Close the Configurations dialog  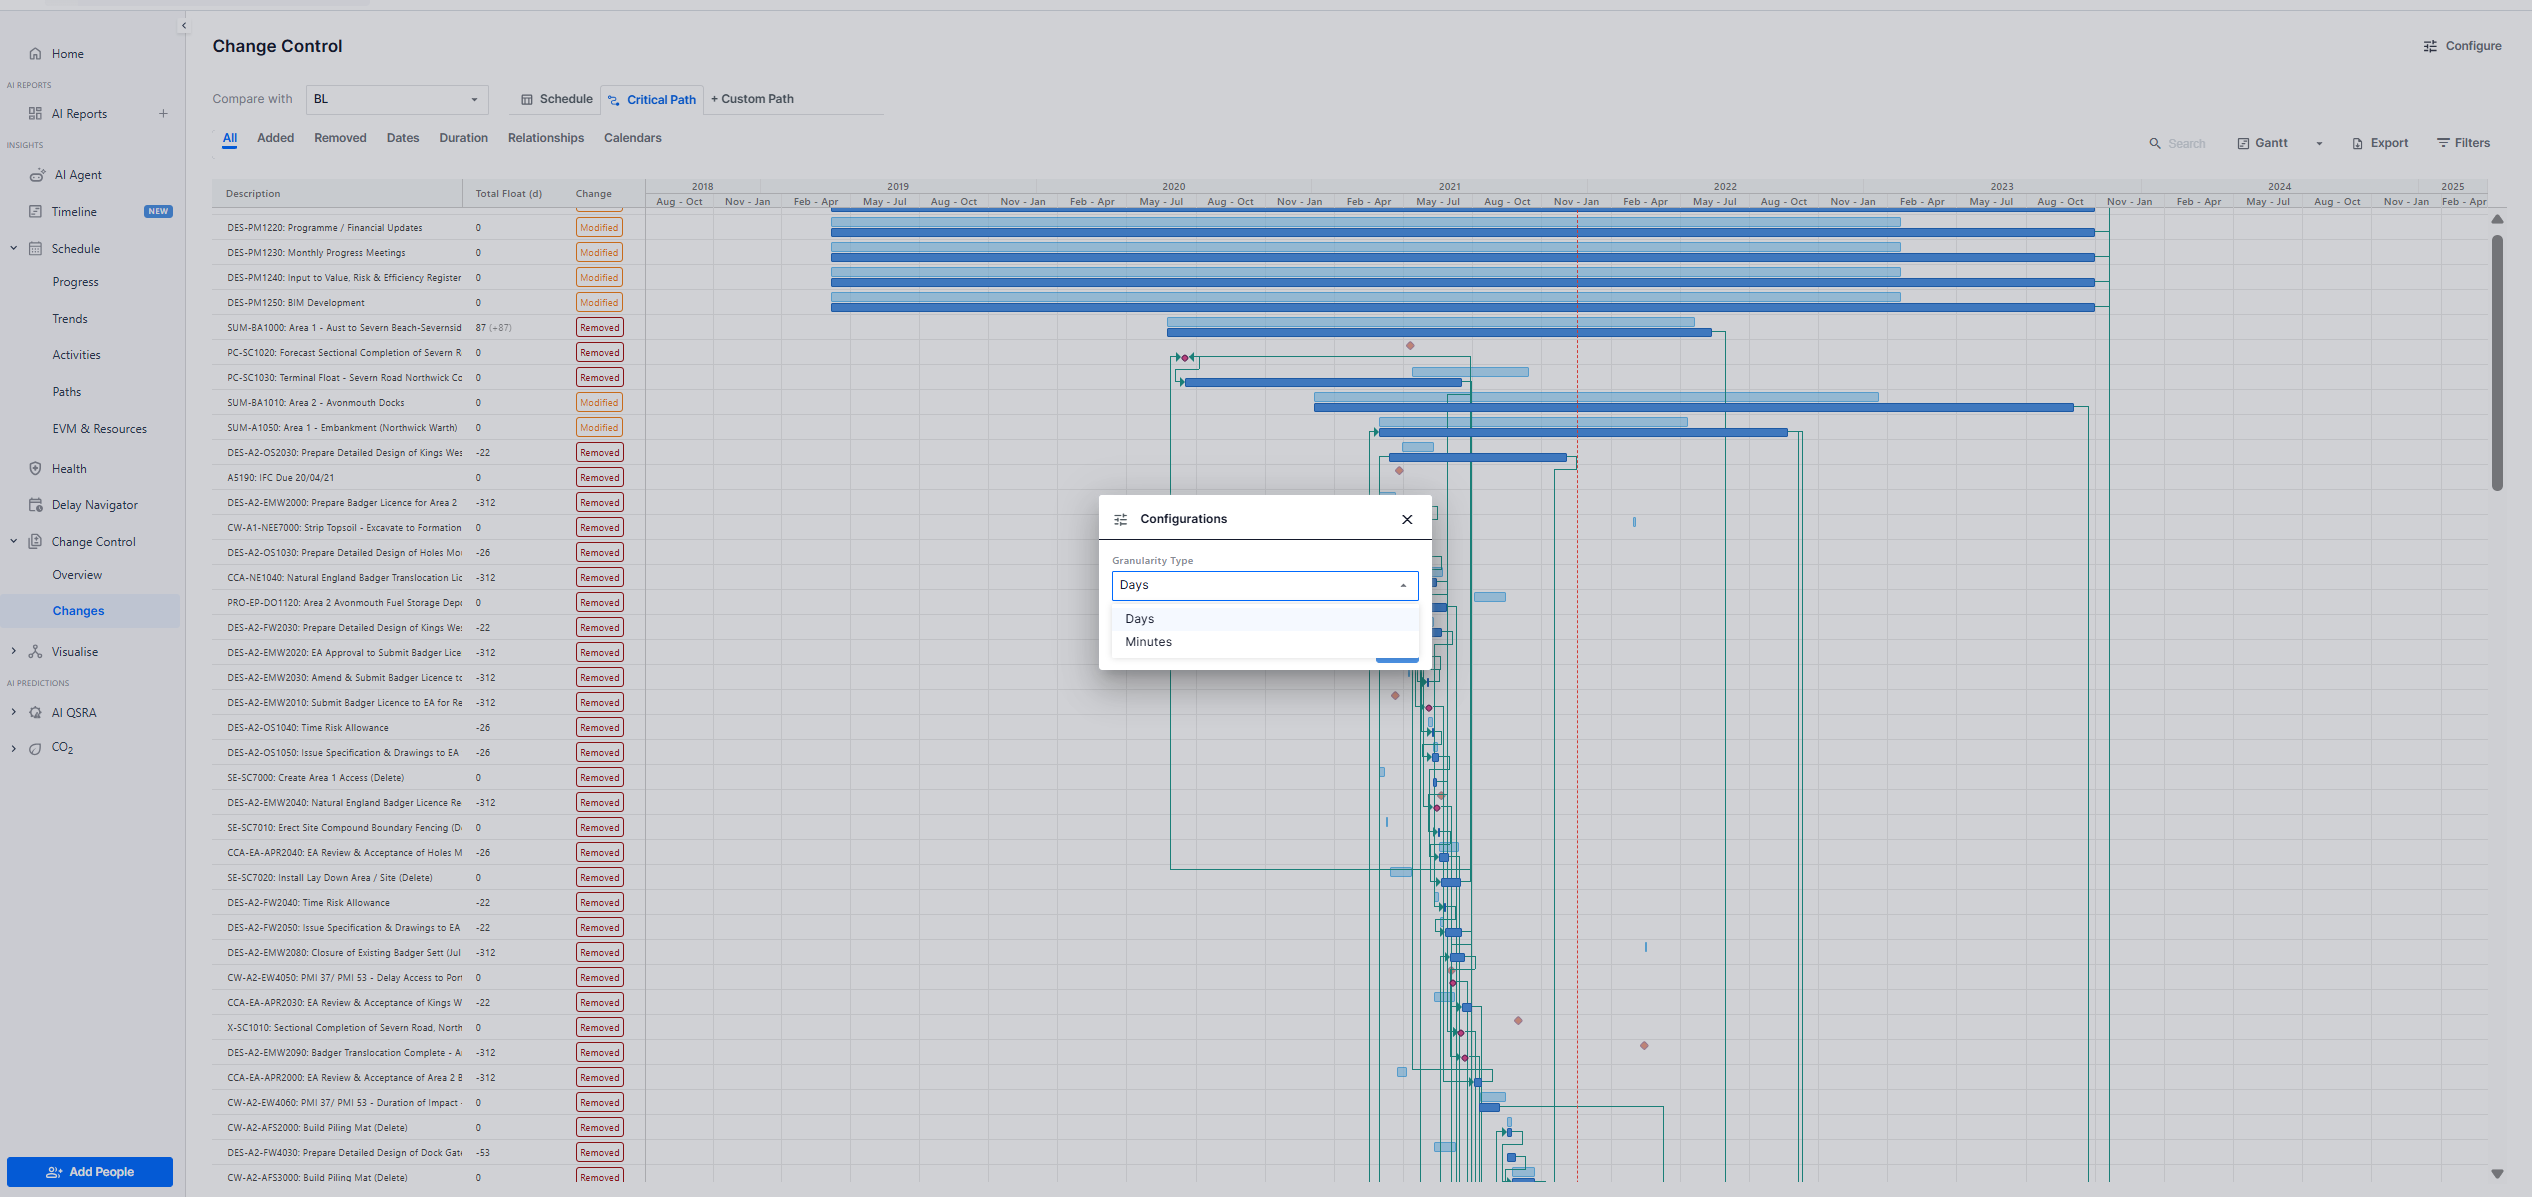[x=1407, y=519]
